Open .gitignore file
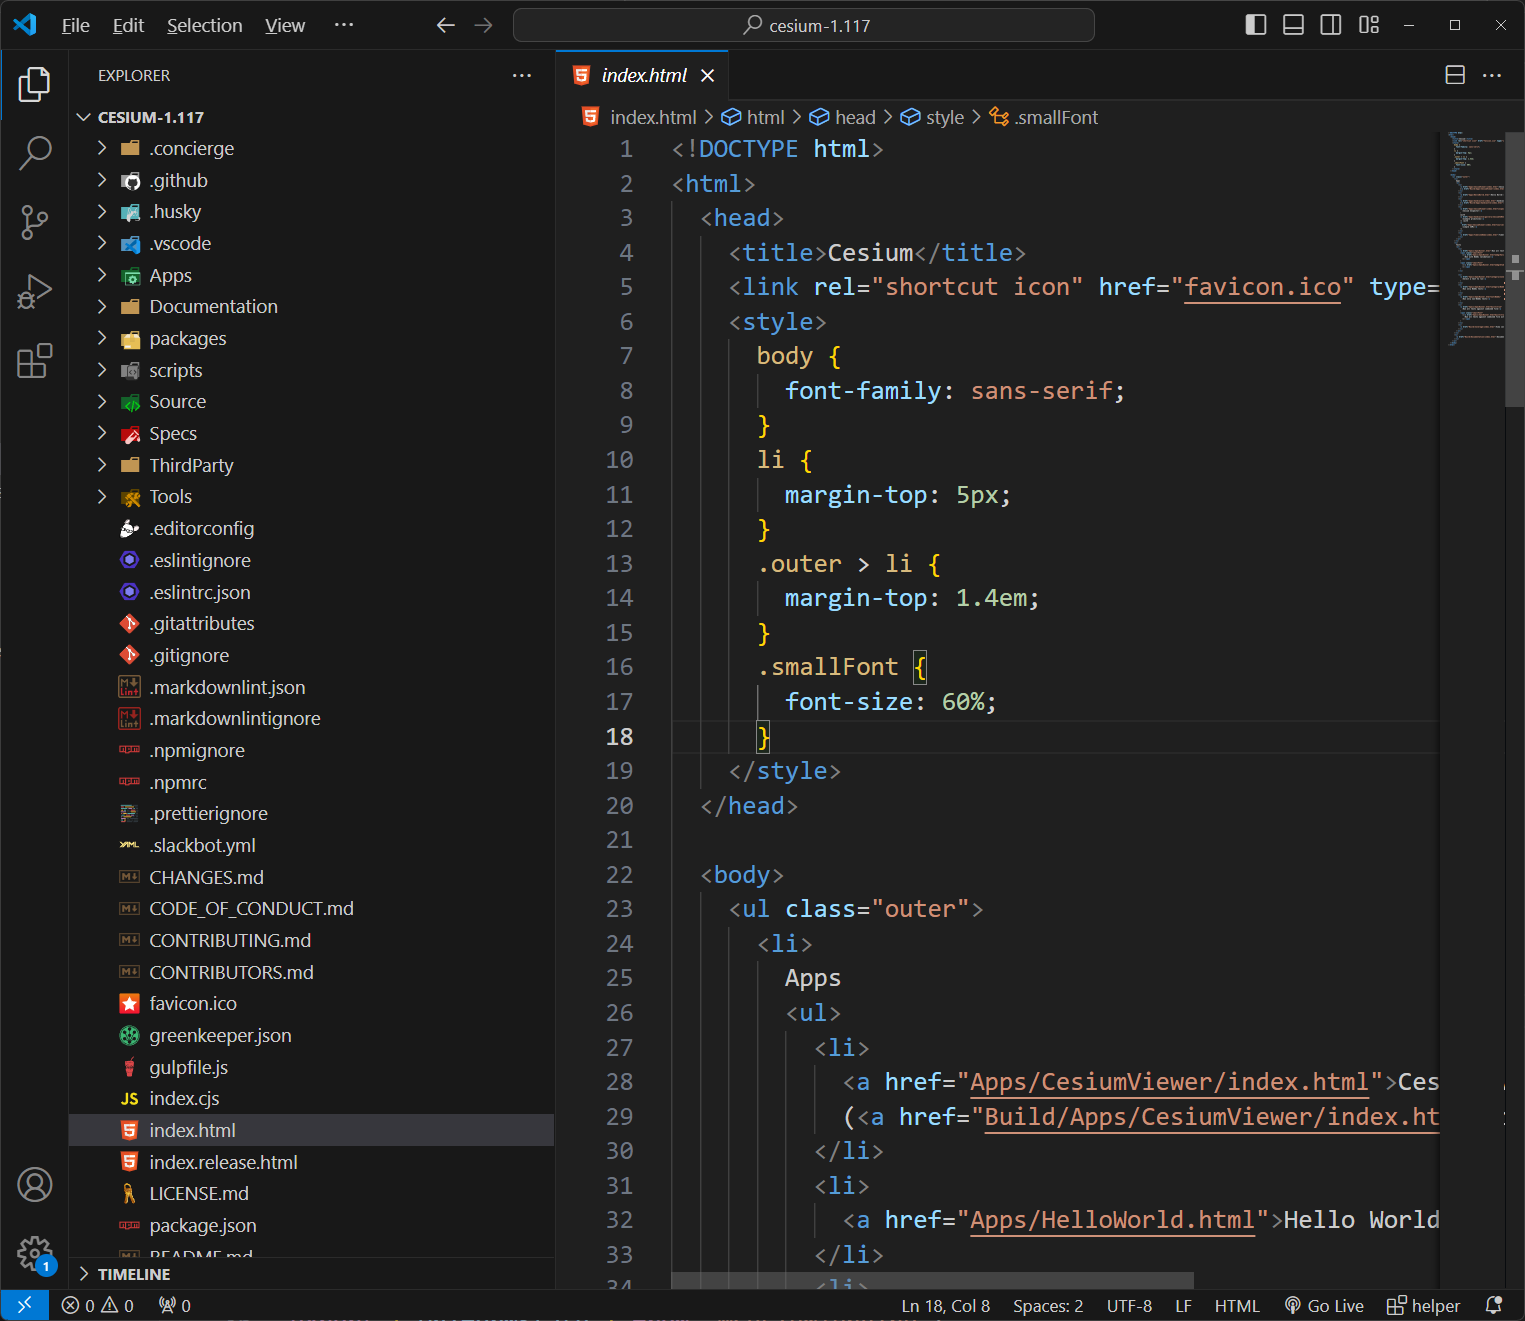1525x1321 pixels. (312, 655)
